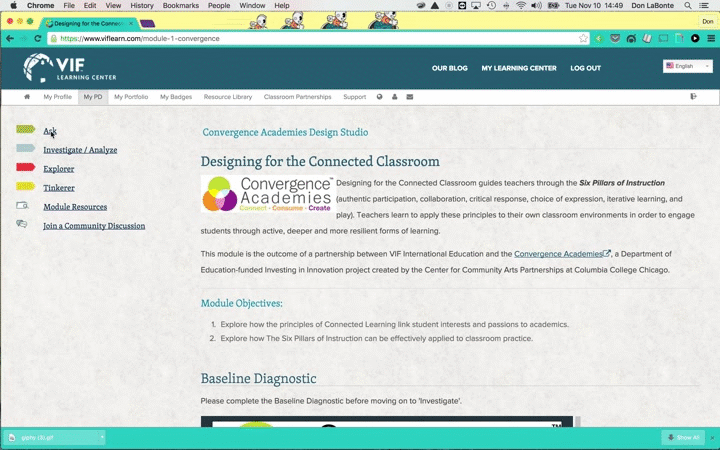The image size is (720, 450).
Task: Open the Chrome hamburger menu
Action: (x=710, y=39)
